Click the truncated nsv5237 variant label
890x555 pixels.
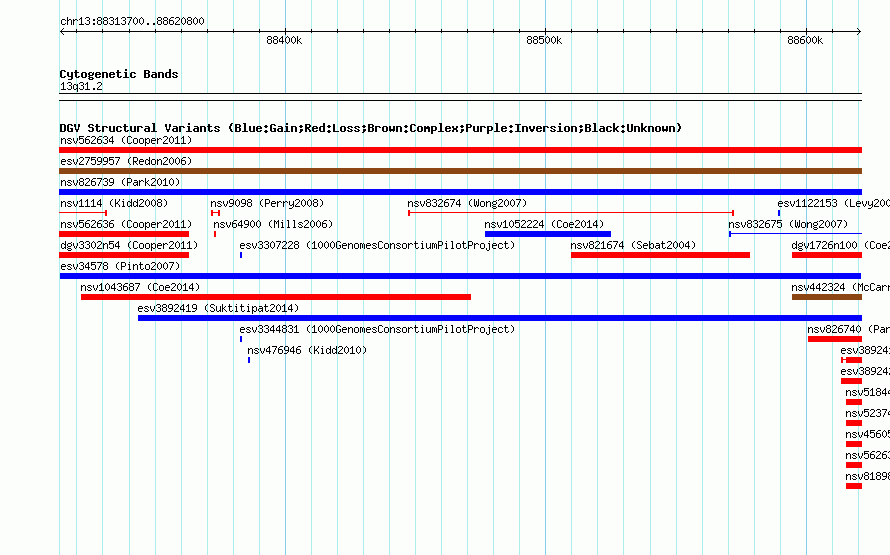(x=867, y=413)
